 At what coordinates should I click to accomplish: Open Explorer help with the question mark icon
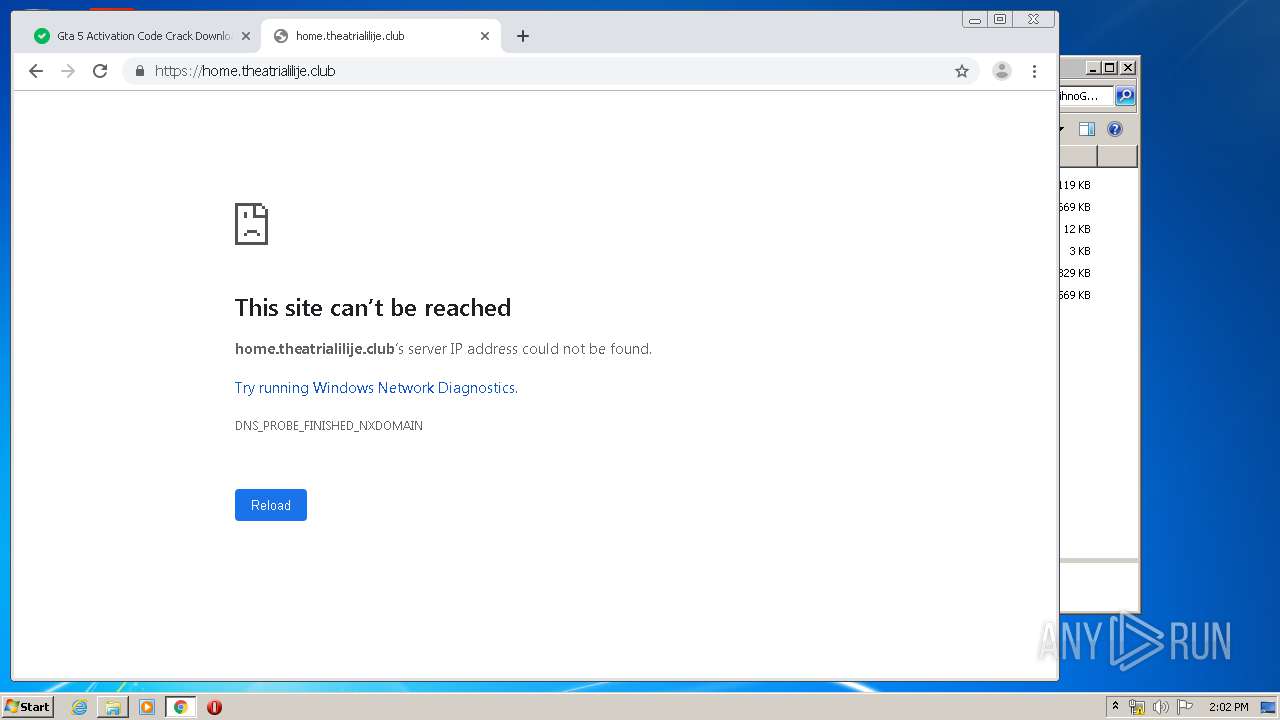(1115, 129)
